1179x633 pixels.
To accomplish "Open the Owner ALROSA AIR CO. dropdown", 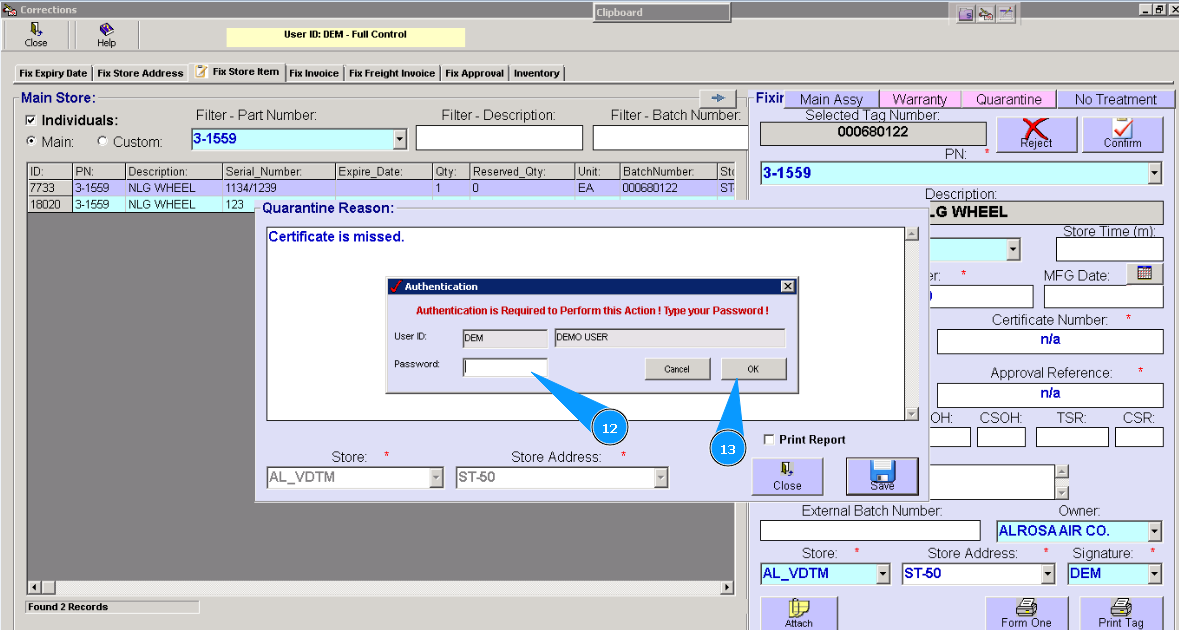I will click(x=1155, y=531).
